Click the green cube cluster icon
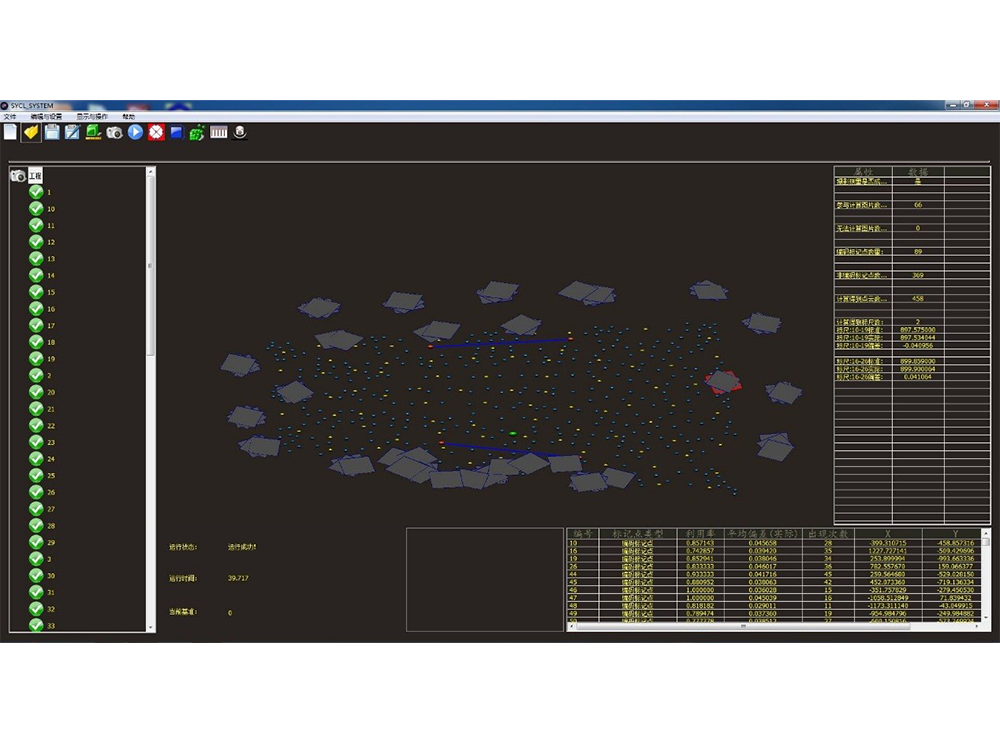 [x=197, y=132]
